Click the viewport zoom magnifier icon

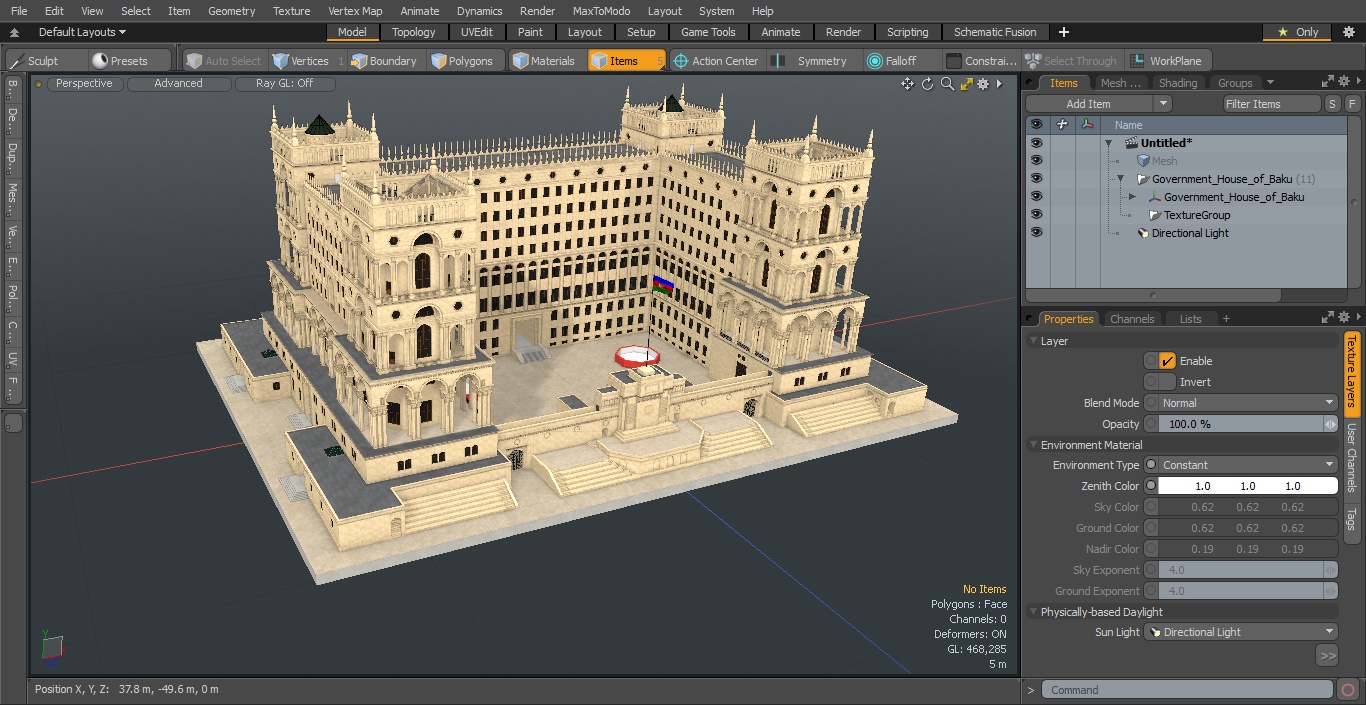(x=947, y=84)
